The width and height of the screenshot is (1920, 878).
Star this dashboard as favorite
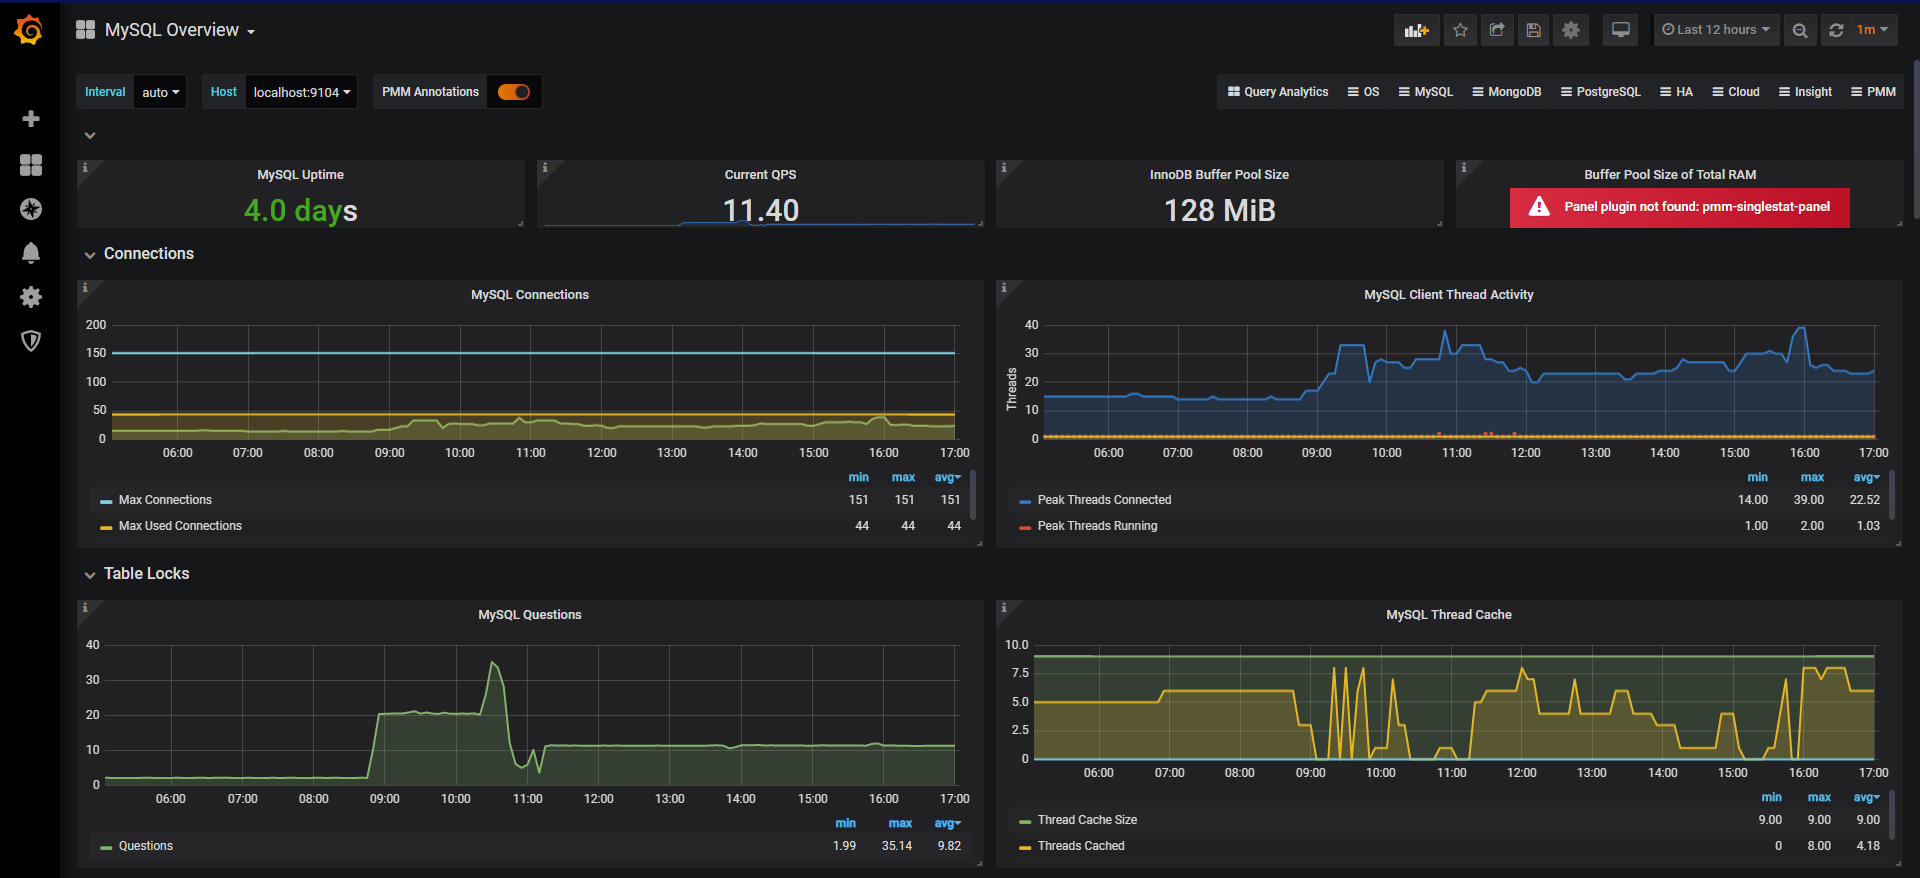tap(1460, 30)
